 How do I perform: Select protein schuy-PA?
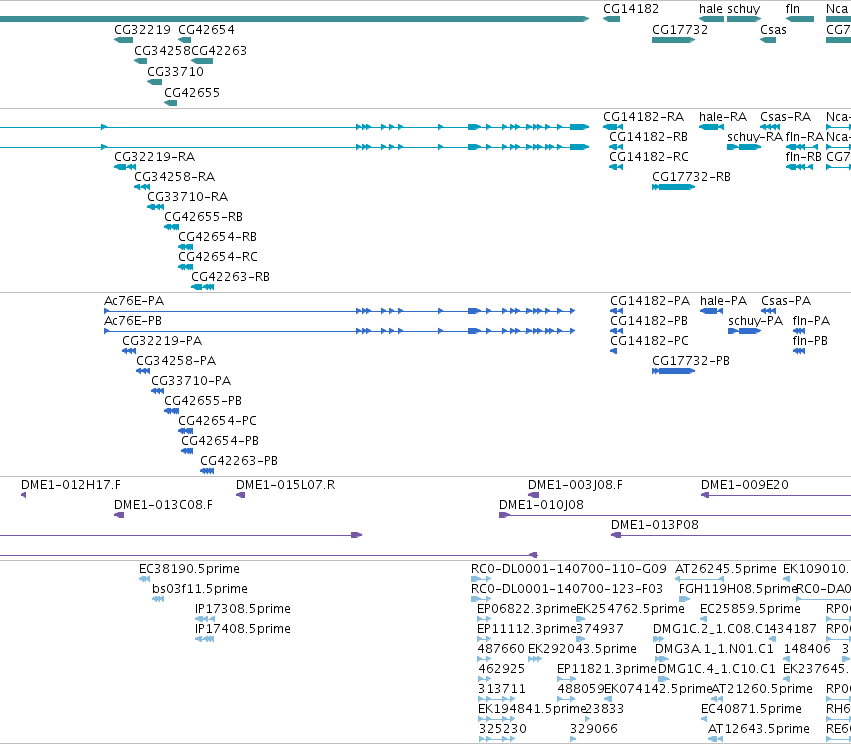coord(755,321)
